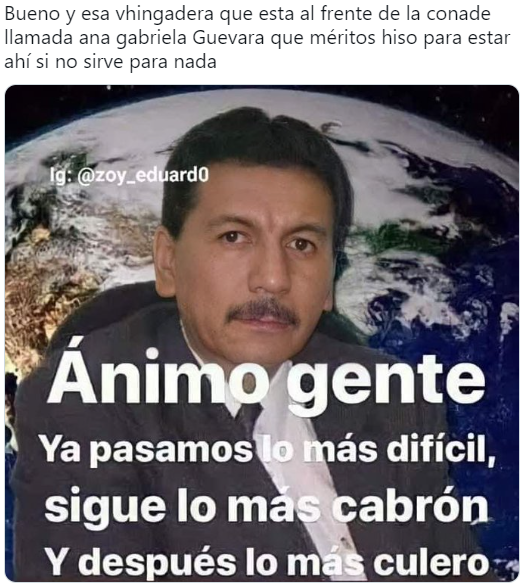
Task: Click the word "difícil," in the meme
Action: coord(441,450)
